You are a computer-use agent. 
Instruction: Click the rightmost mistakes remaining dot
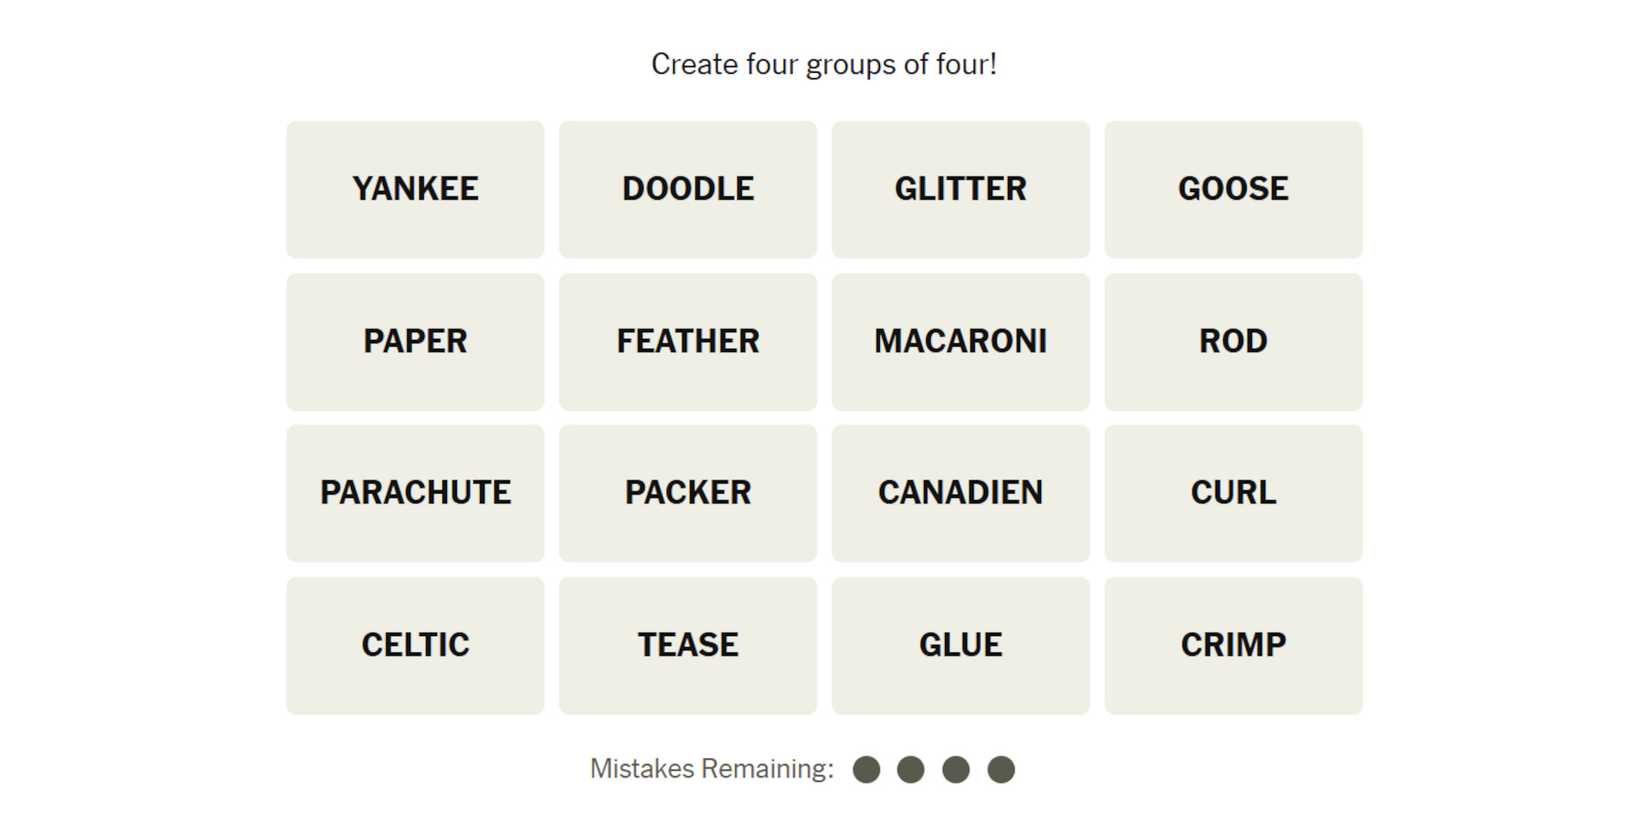click(x=1001, y=769)
